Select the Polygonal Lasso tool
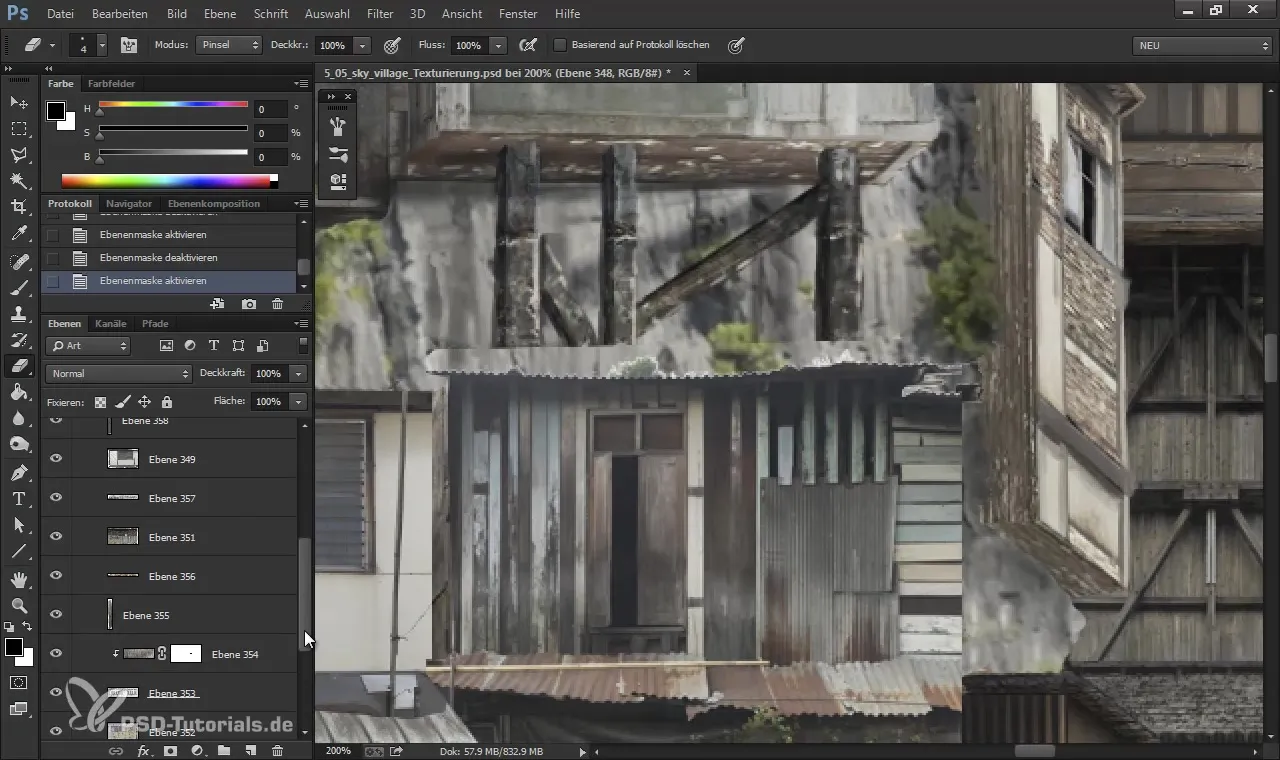This screenshot has width=1280, height=760. coord(19,154)
